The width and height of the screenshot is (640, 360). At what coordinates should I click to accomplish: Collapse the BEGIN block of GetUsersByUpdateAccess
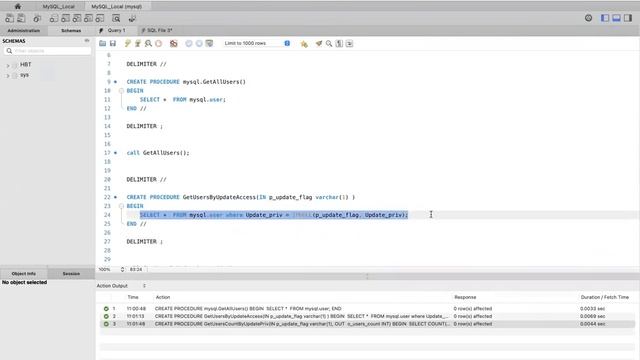click(x=121, y=206)
